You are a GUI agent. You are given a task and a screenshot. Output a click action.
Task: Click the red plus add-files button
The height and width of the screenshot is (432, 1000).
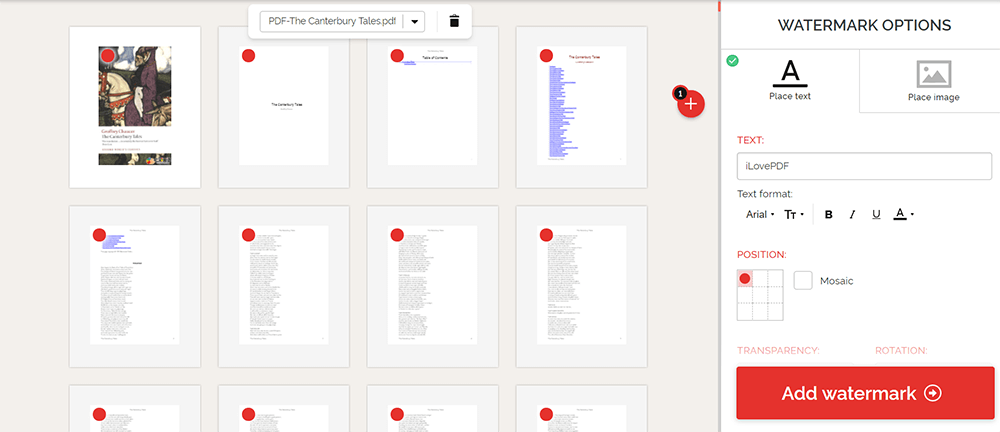(x=692, y=104)
